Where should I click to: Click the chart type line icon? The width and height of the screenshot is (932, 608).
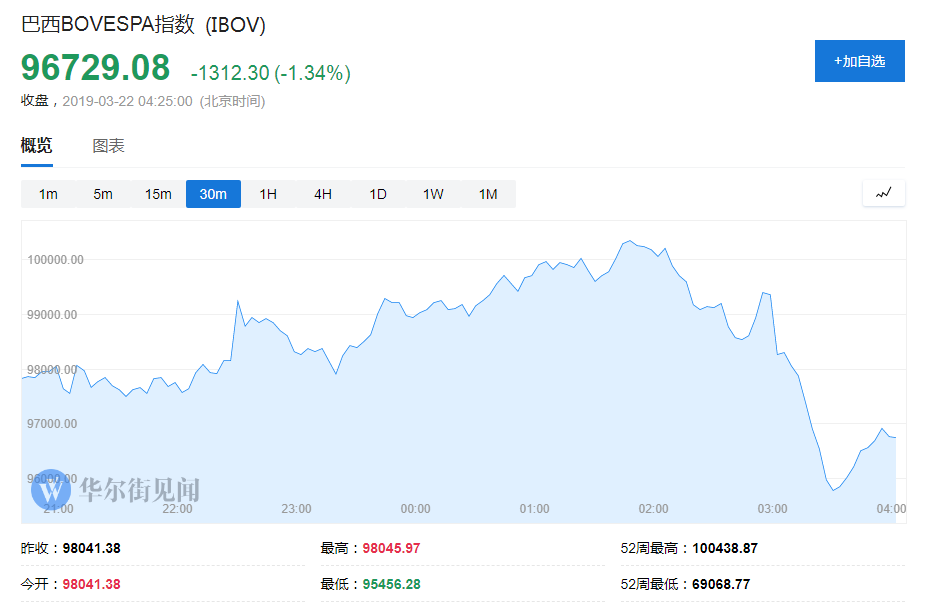pyautogui.click(x=884, y=193)
